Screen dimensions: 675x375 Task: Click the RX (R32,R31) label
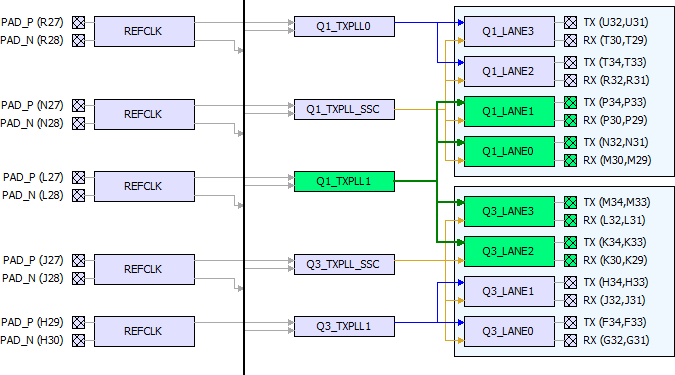pos(616,81)
